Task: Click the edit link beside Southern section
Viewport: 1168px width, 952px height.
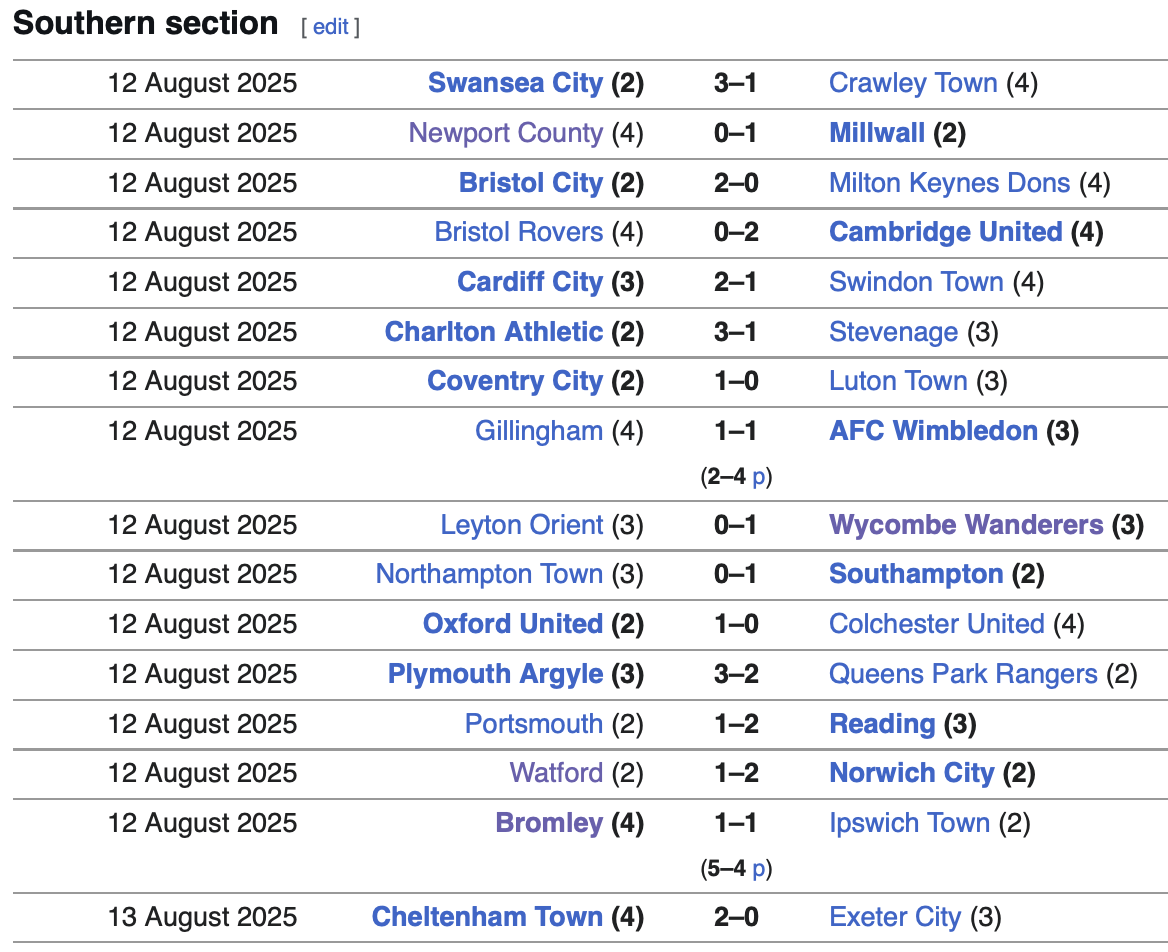Action: (330, 27)
